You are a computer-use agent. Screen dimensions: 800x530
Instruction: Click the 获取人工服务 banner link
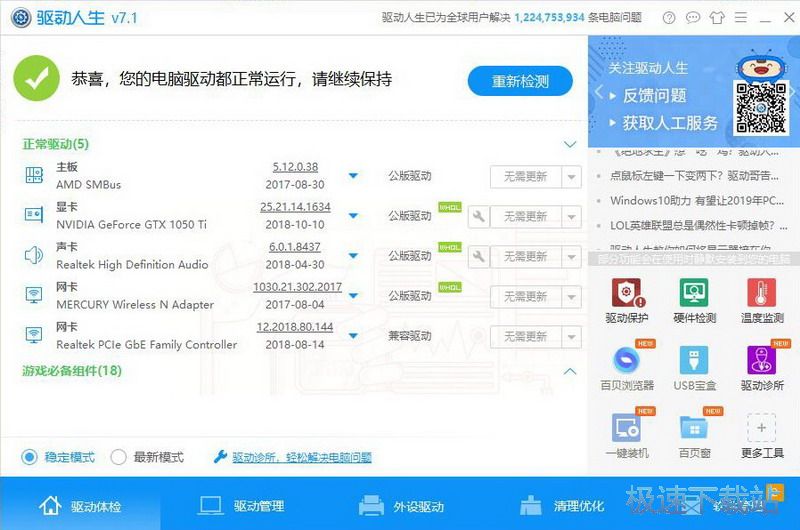pyautogui.click(x=669, y=122)
